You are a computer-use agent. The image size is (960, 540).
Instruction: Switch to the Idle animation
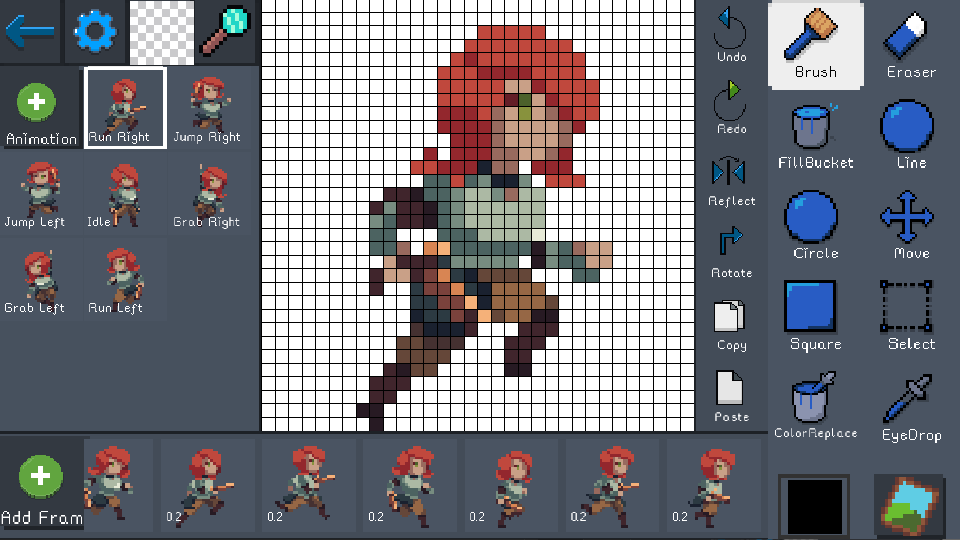click(124, 195)
